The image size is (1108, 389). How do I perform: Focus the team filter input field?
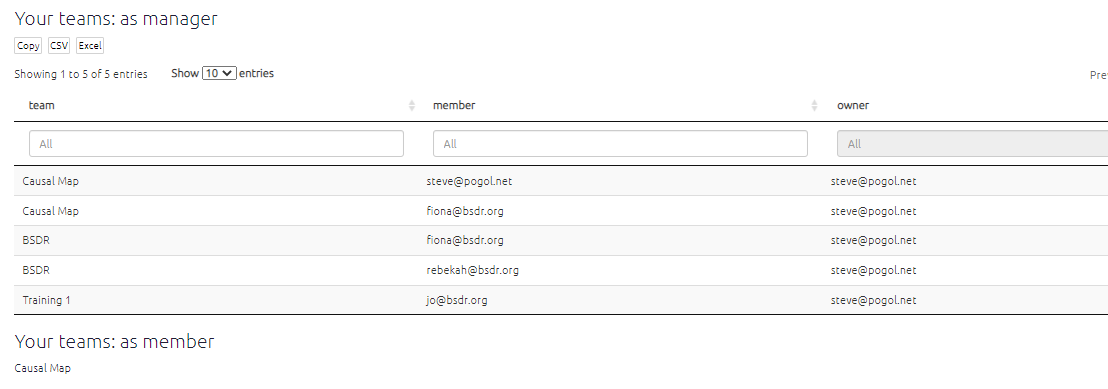click(x=216, y=144)
